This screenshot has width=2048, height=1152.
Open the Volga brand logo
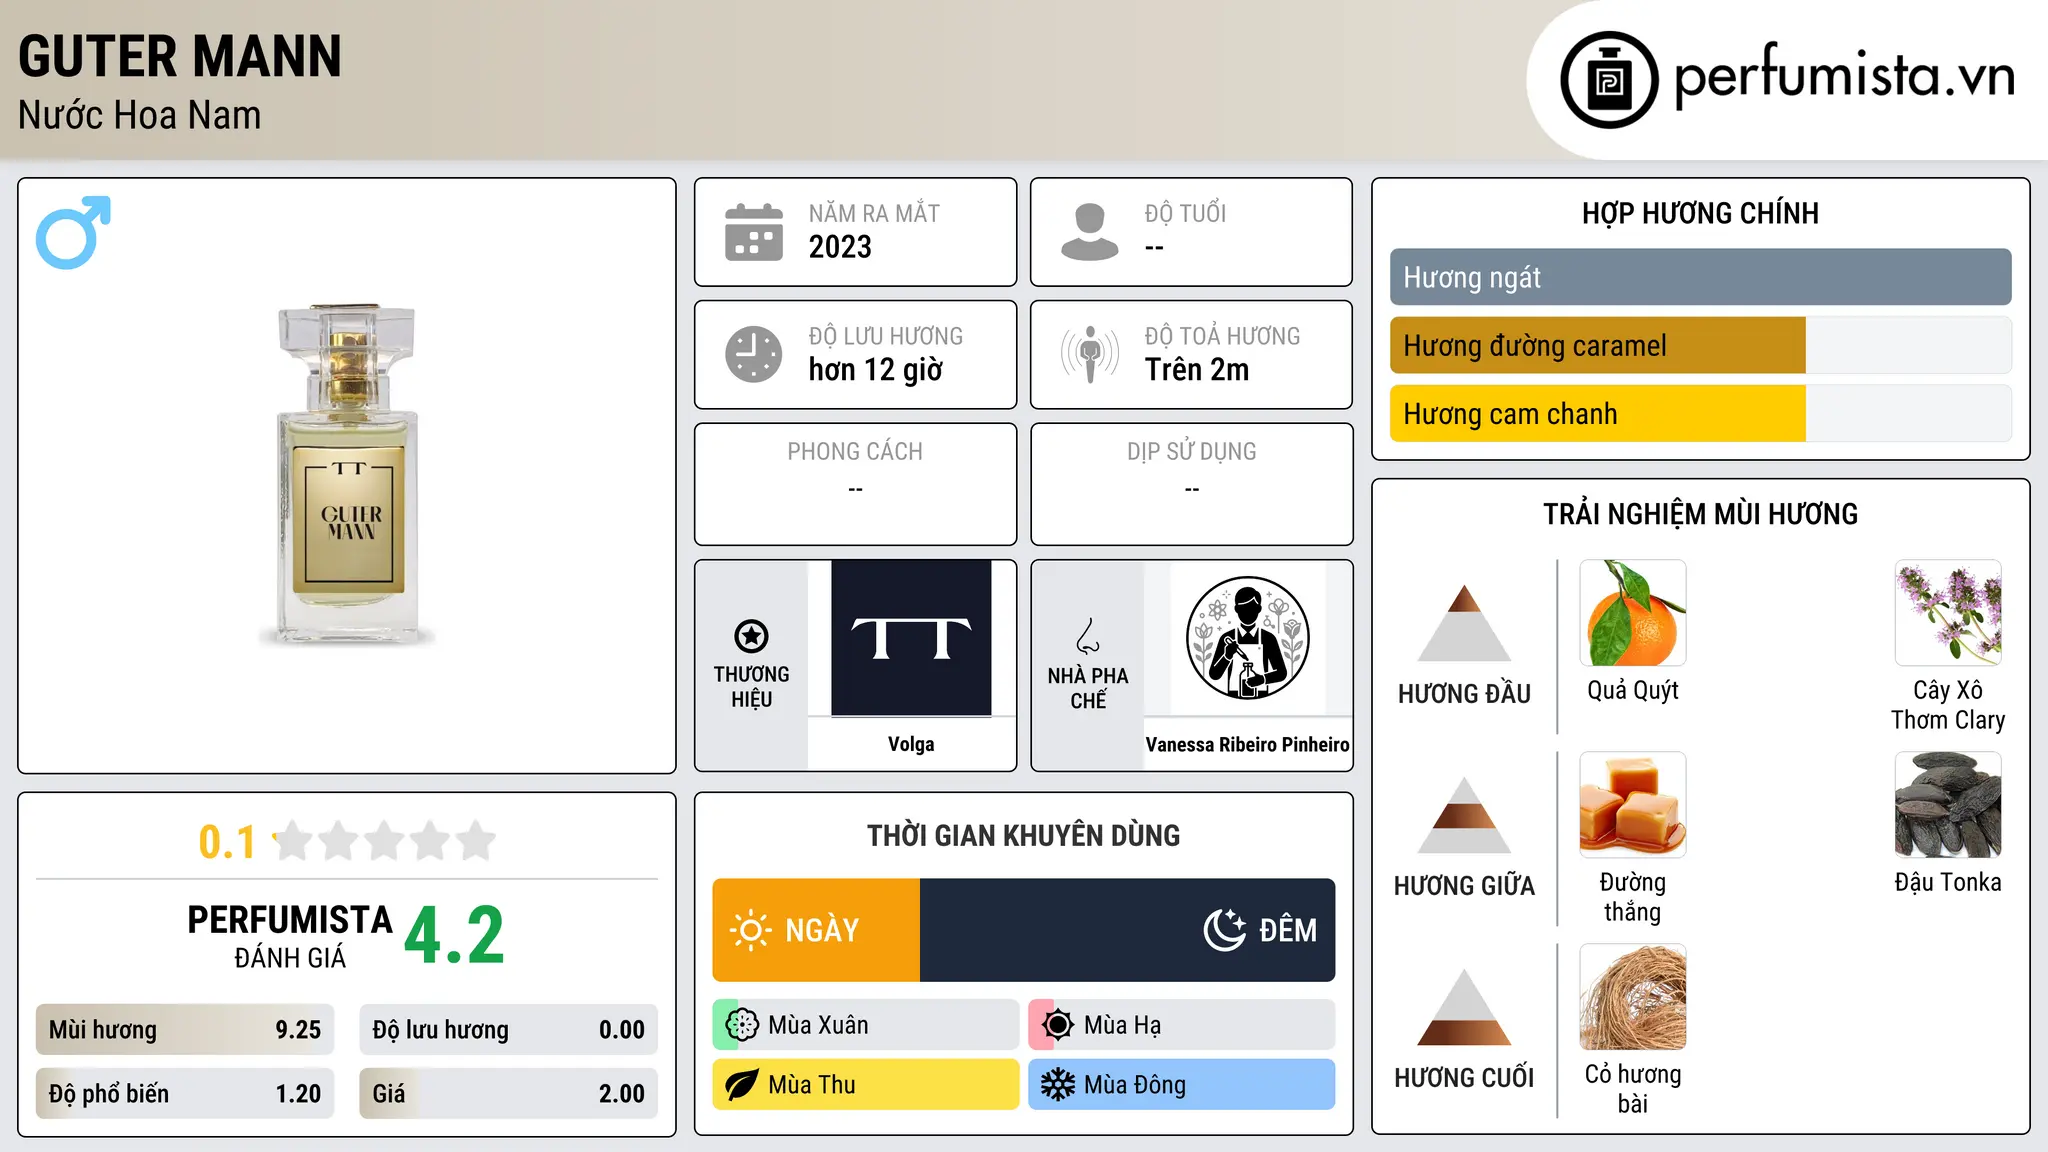pos(911,638)
